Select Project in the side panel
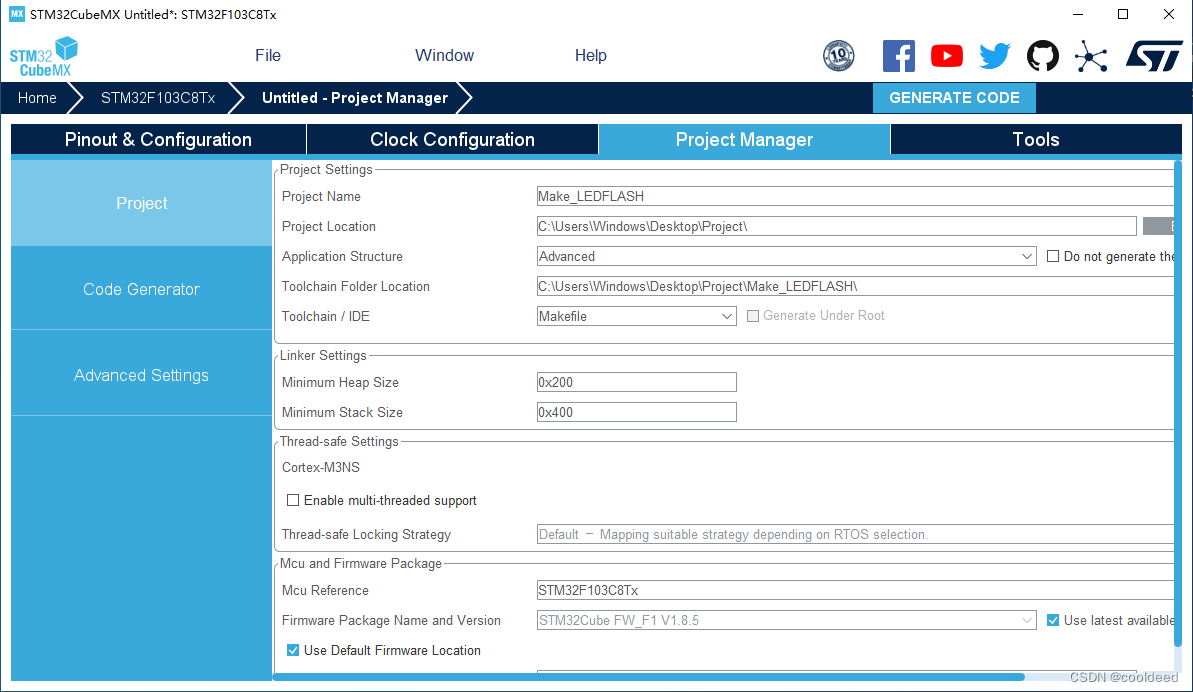This screenshot has height=692, width=1193. pyautogui.click(x=142, y=203)
